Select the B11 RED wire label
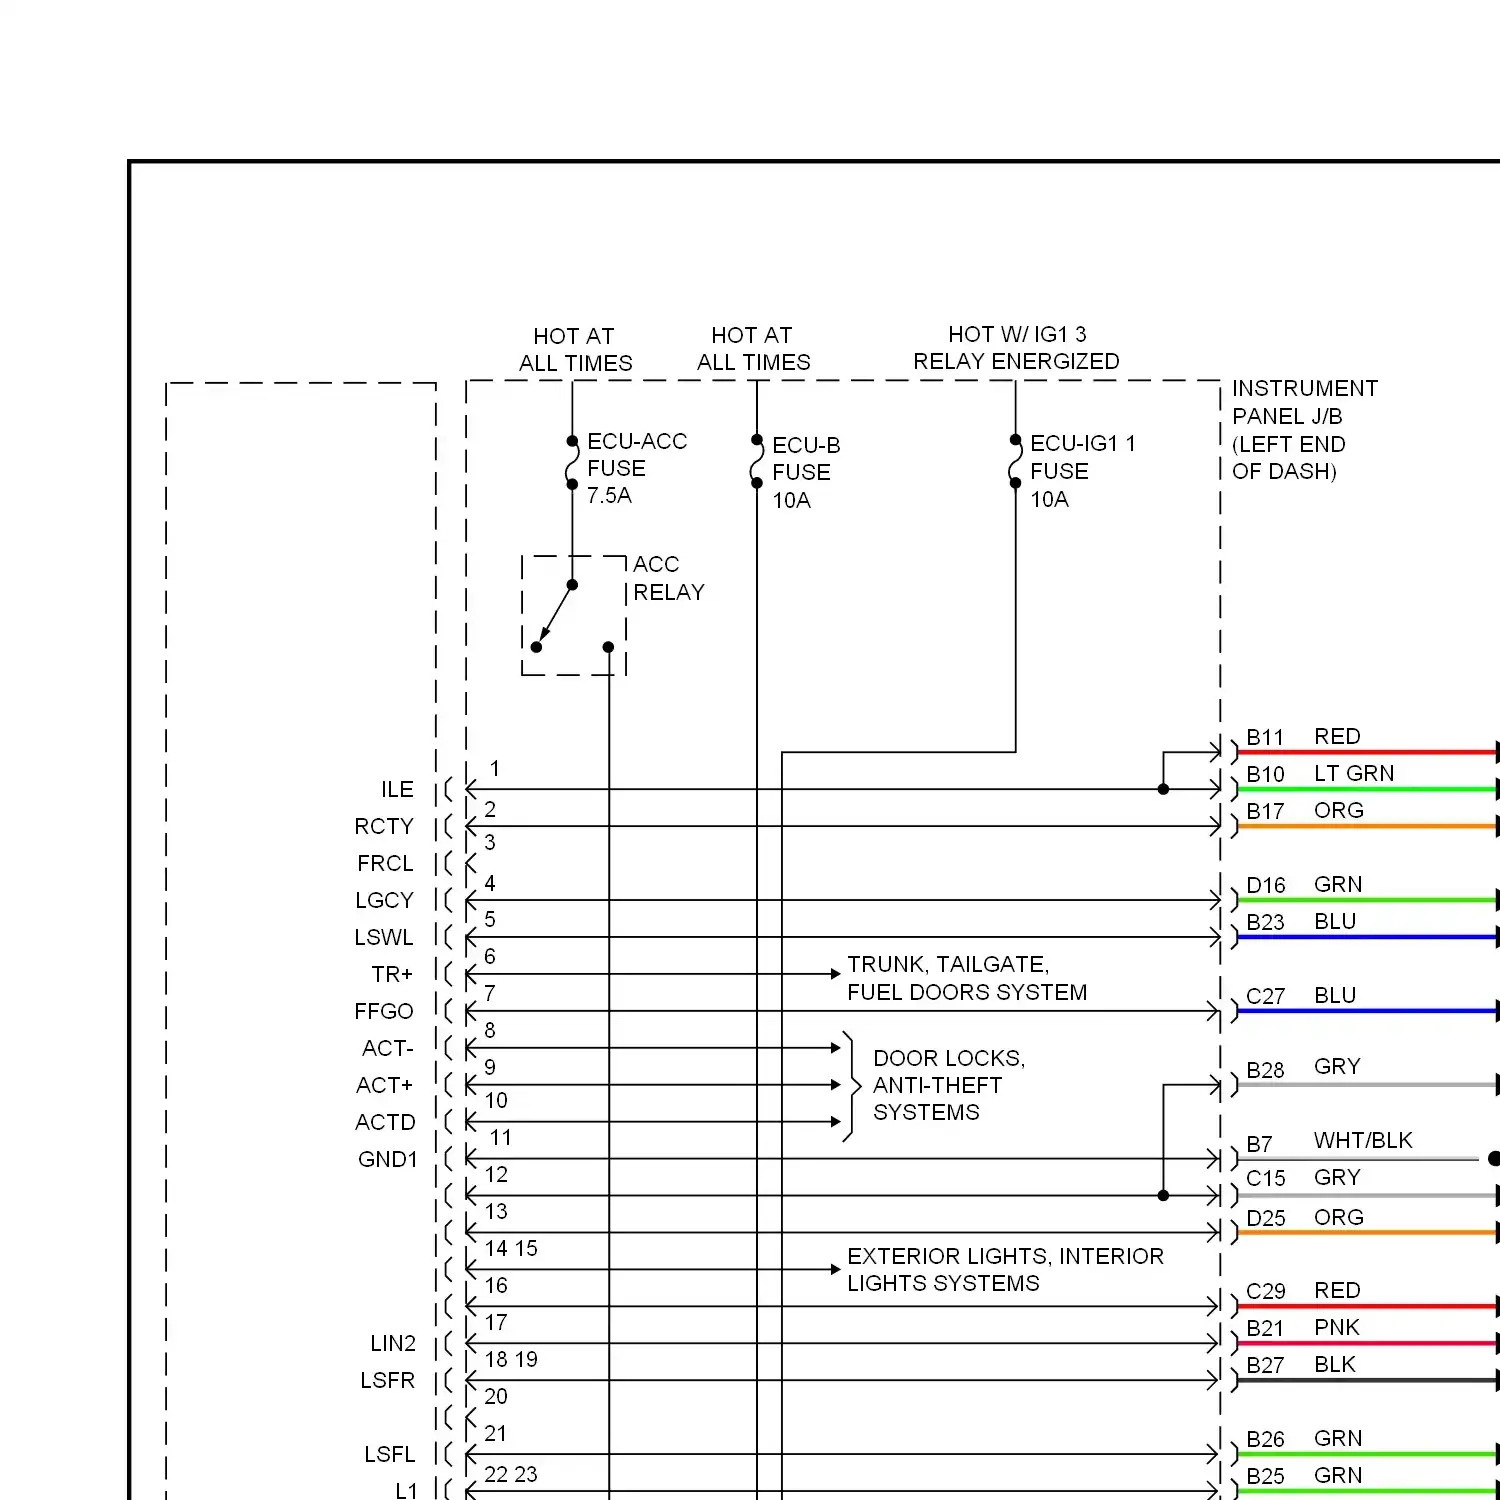1500x1500 pixels. click(1303, 737)
